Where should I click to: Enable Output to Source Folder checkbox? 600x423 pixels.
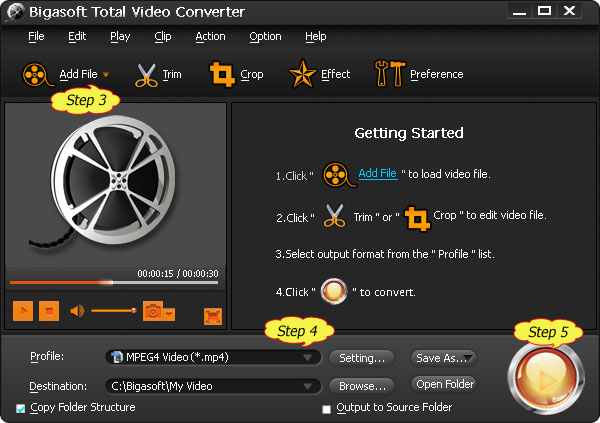(x=326, y=409)
